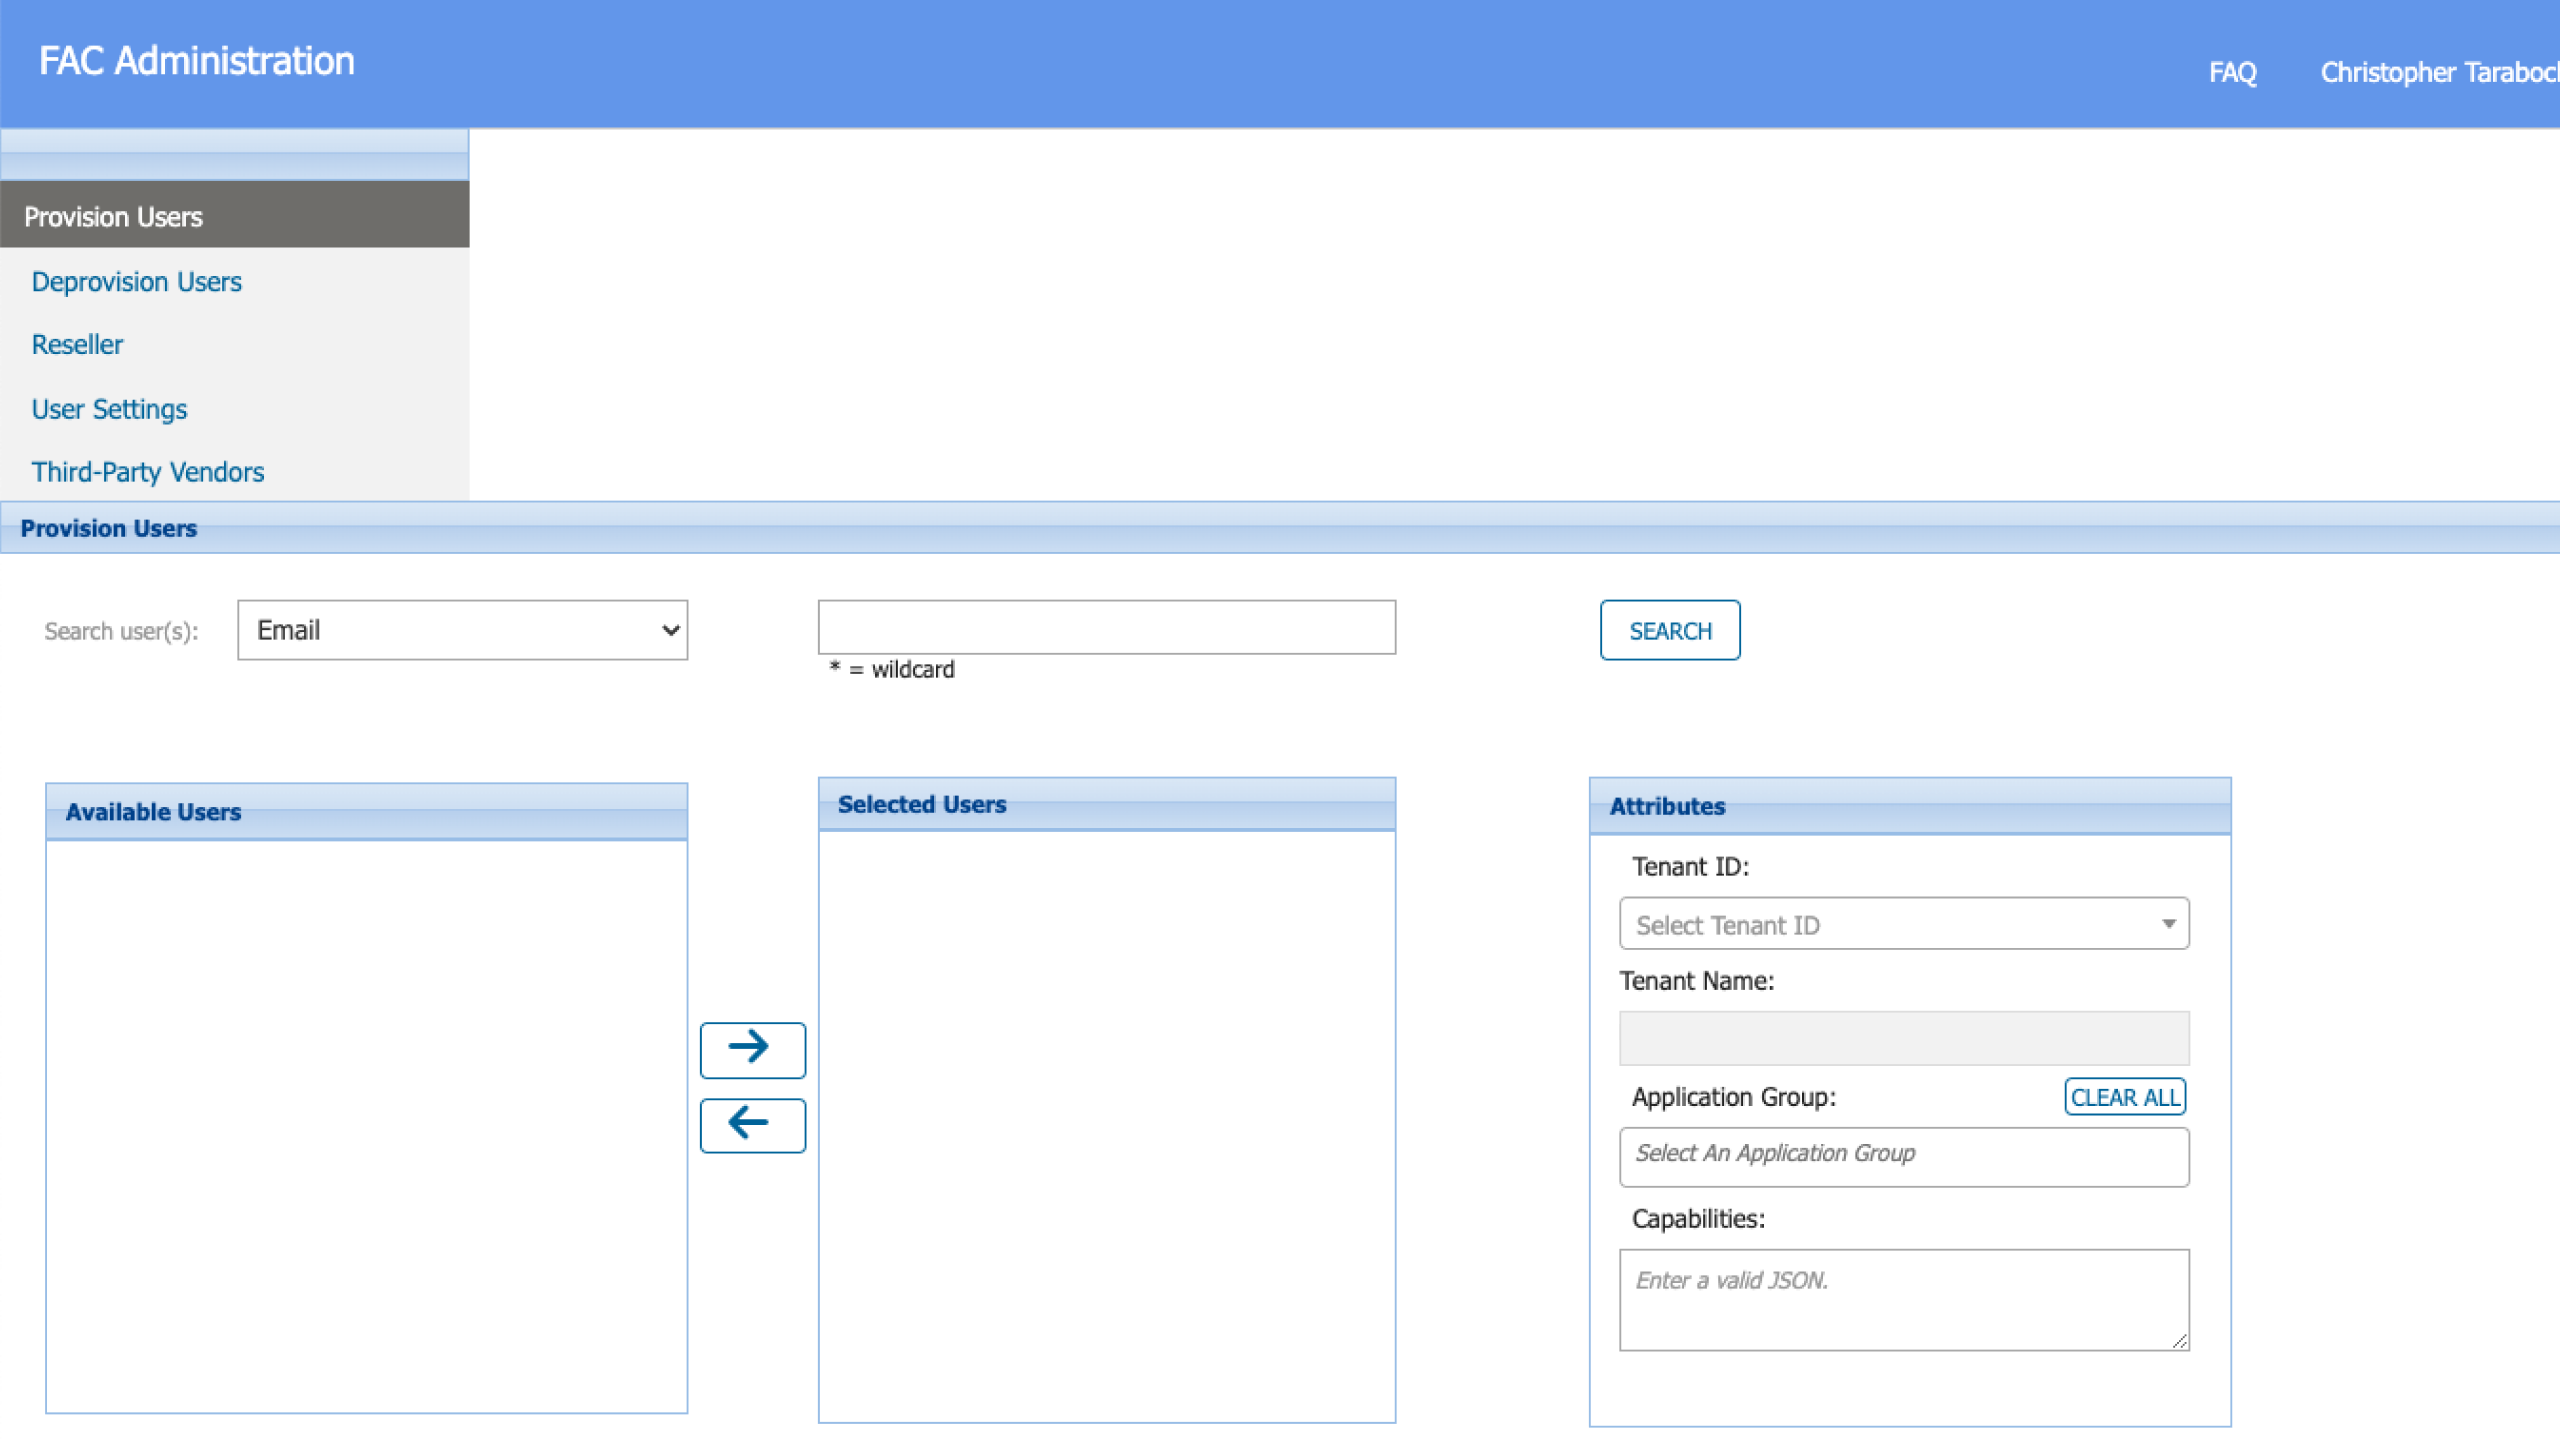Click the Tenant Name field

pyautogui.click(x=1903, y=1038)
